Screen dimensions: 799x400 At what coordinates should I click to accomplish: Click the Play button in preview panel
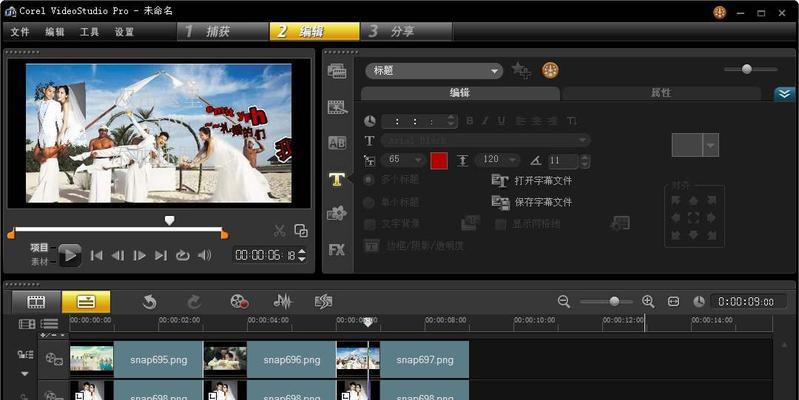(69, 255)
